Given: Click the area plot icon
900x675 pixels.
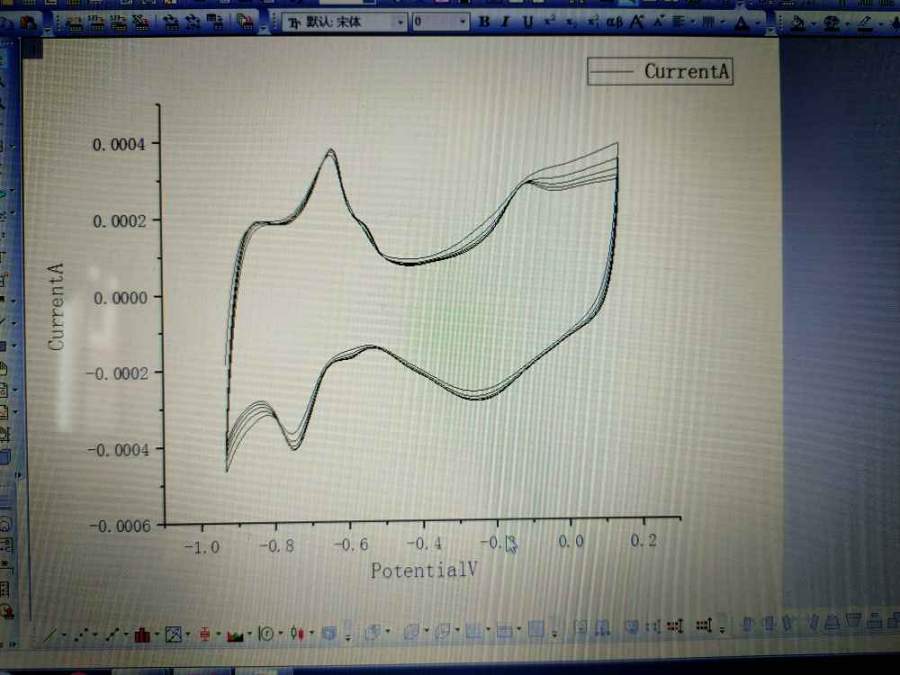Looking at the screenshot, I should (x=237, y=634).
